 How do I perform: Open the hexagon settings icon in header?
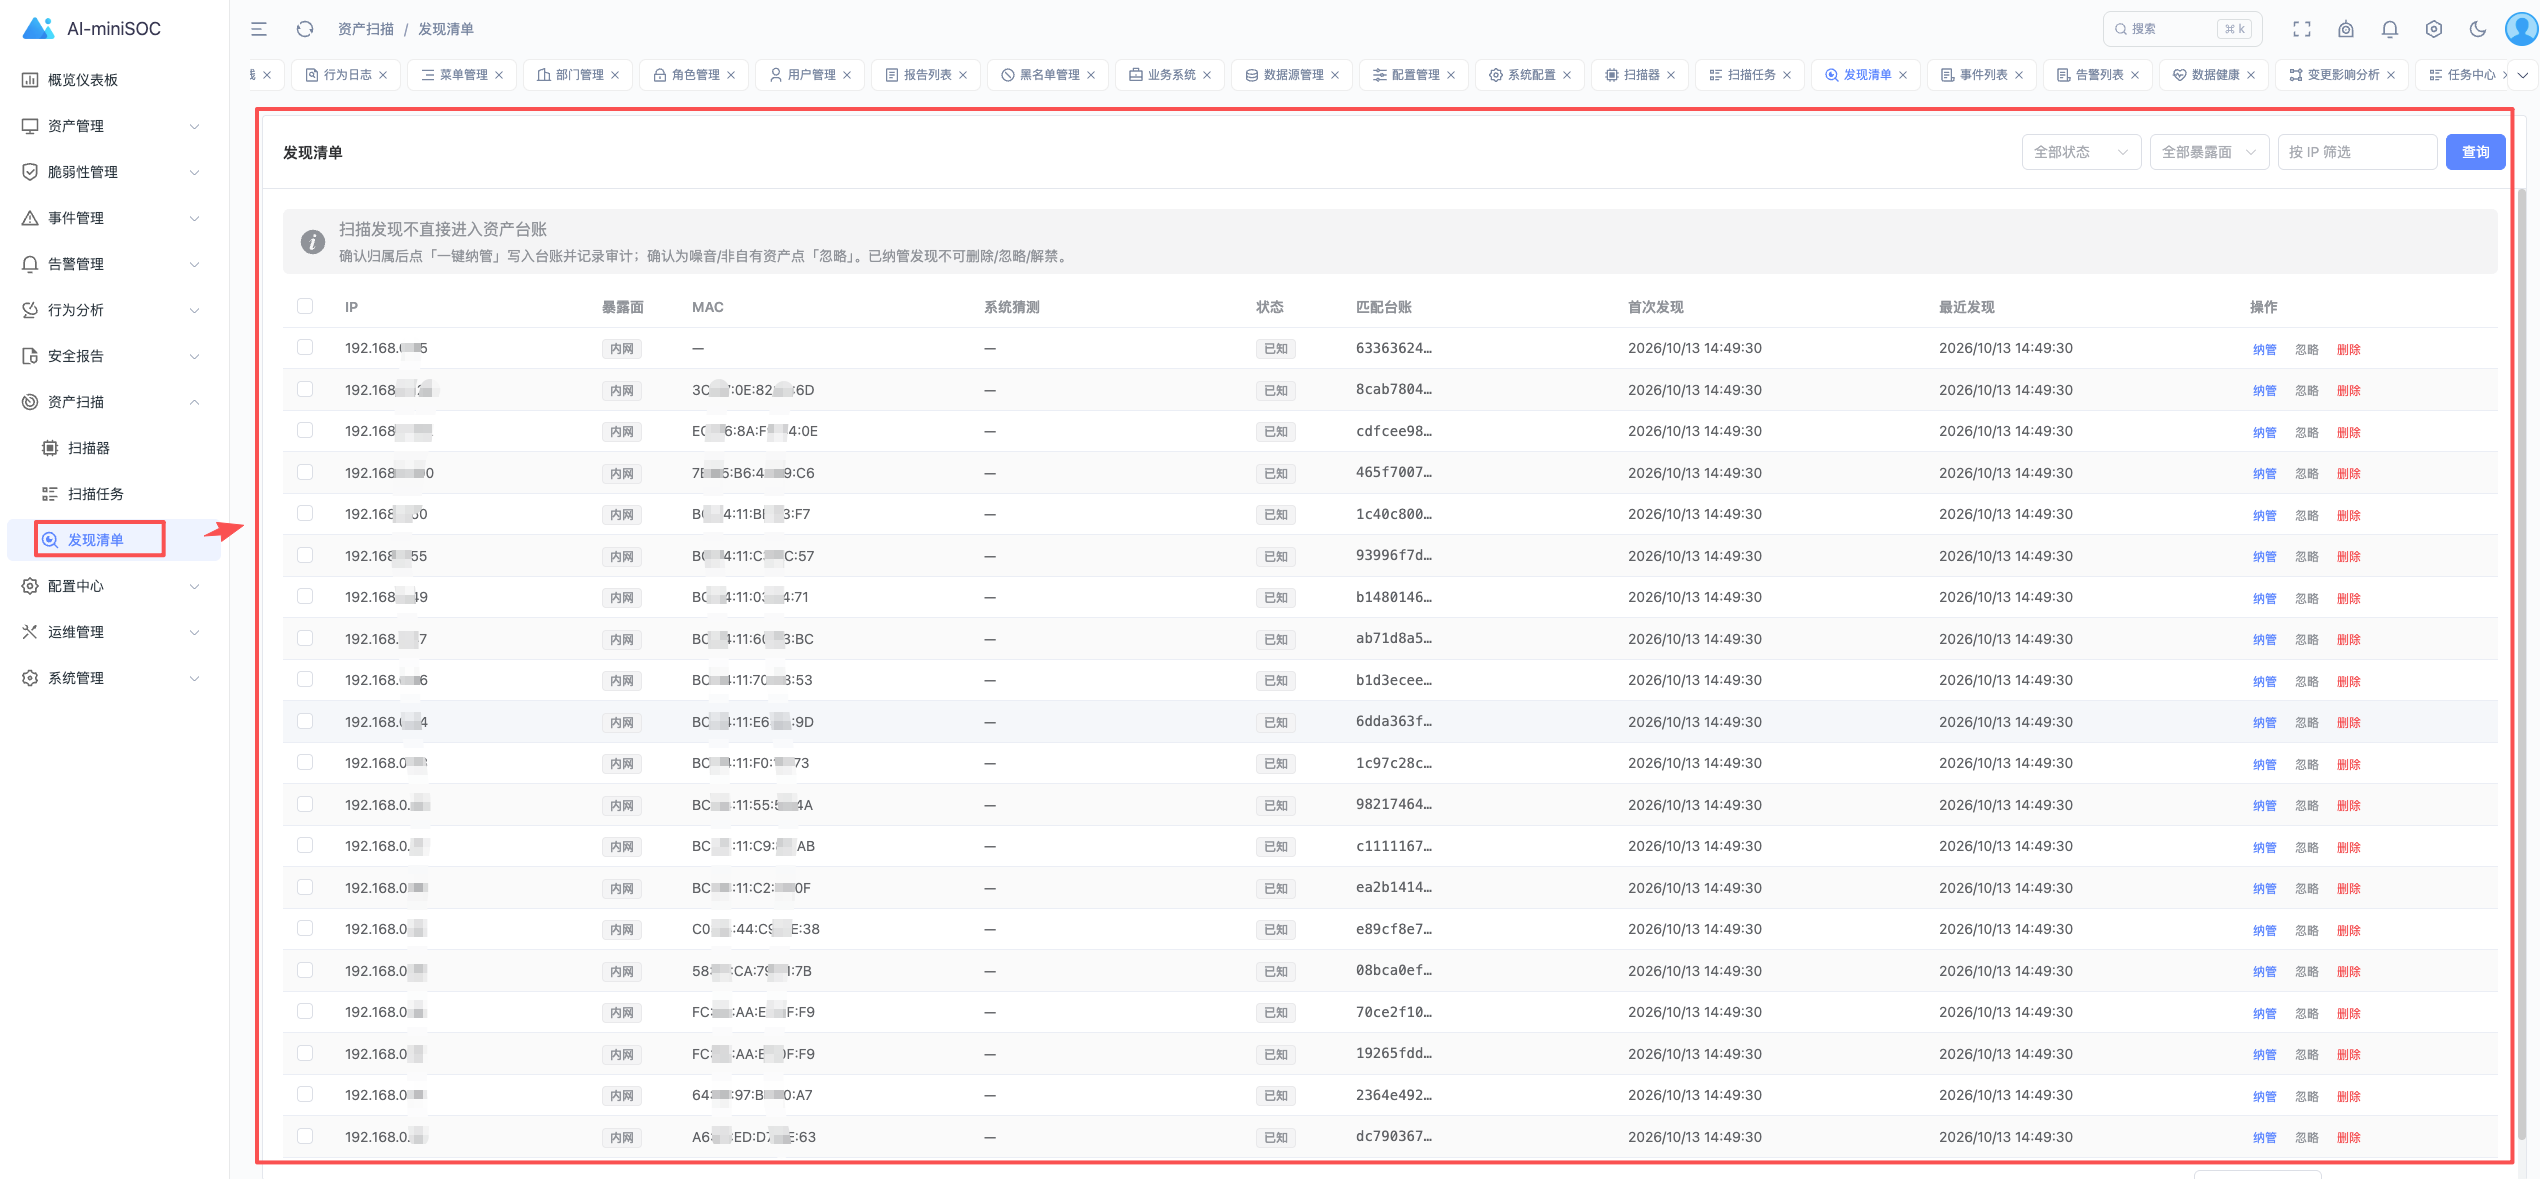click(x=2433, y=29)
